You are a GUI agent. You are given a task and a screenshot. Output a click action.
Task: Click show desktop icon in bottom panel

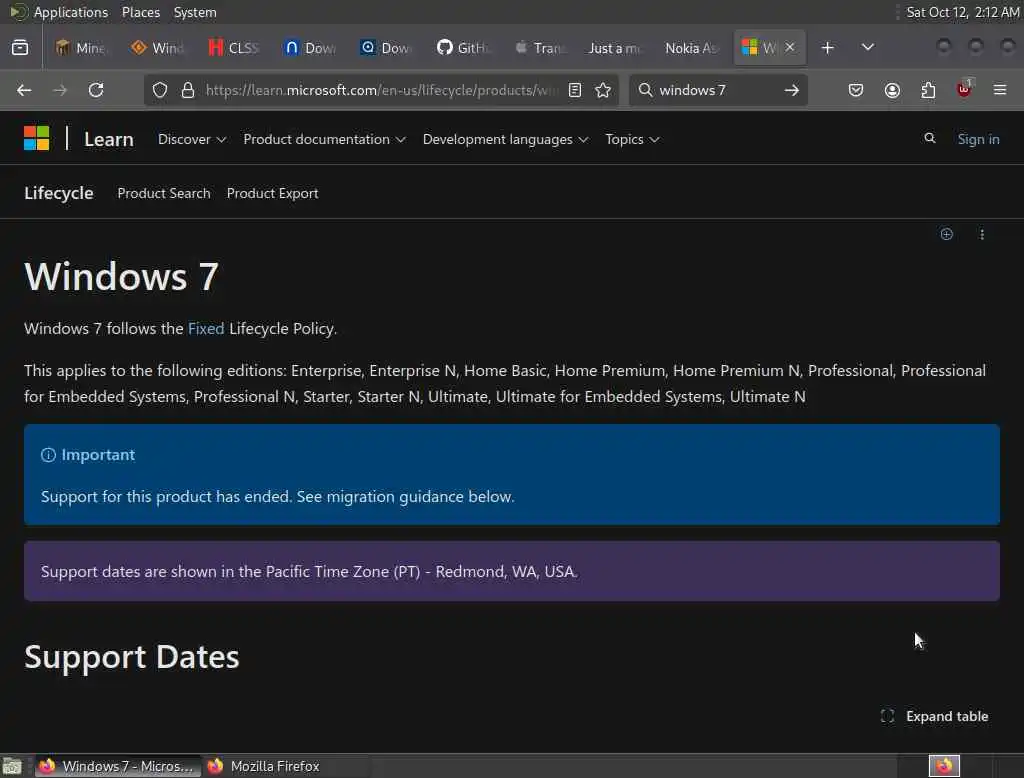(12, 766)
